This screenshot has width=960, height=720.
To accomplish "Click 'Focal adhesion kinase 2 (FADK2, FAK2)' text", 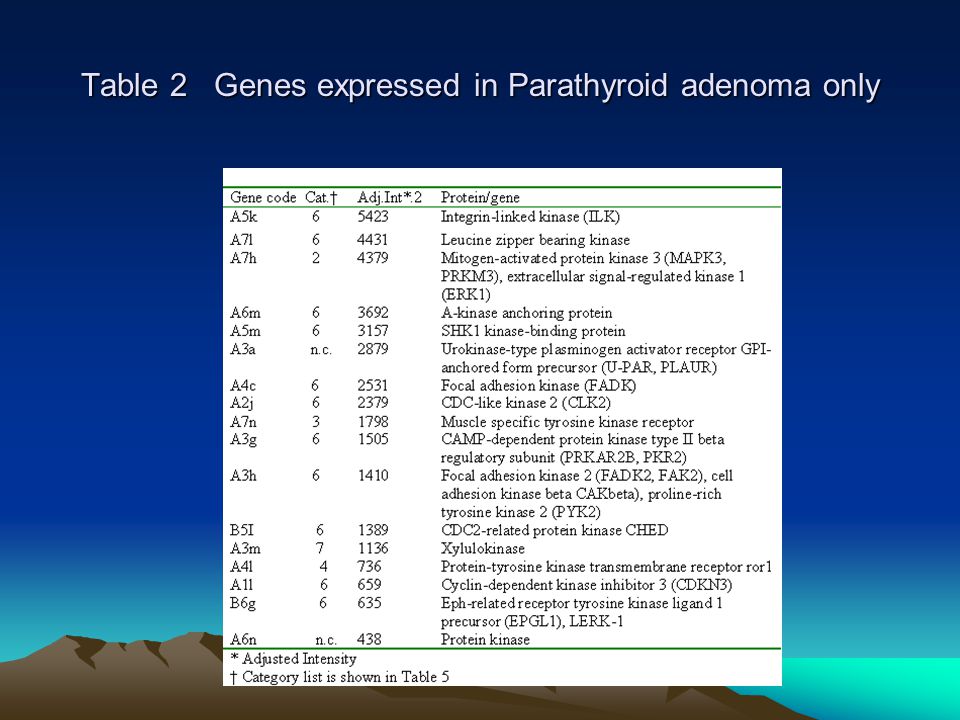I will [574, 476].
